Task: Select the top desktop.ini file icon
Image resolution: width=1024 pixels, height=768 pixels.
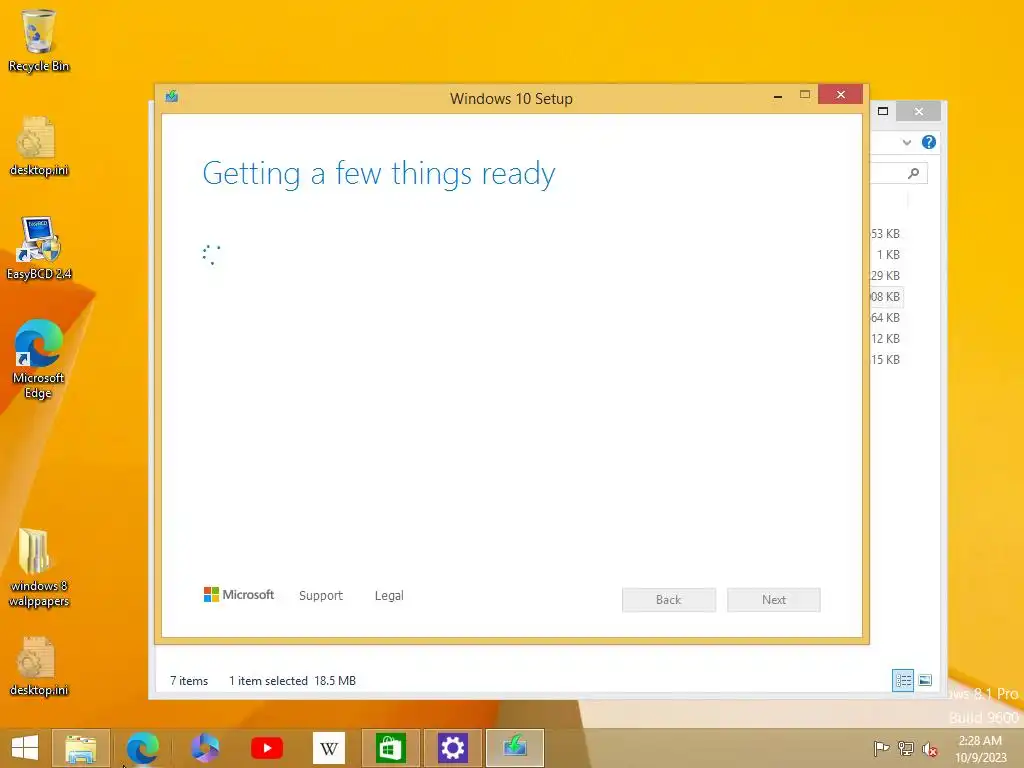Action: tap(39, 146)
